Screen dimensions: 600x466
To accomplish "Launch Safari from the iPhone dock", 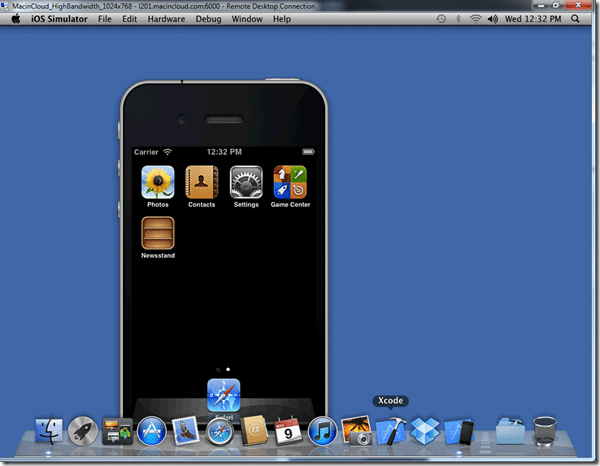I will 223,395.
